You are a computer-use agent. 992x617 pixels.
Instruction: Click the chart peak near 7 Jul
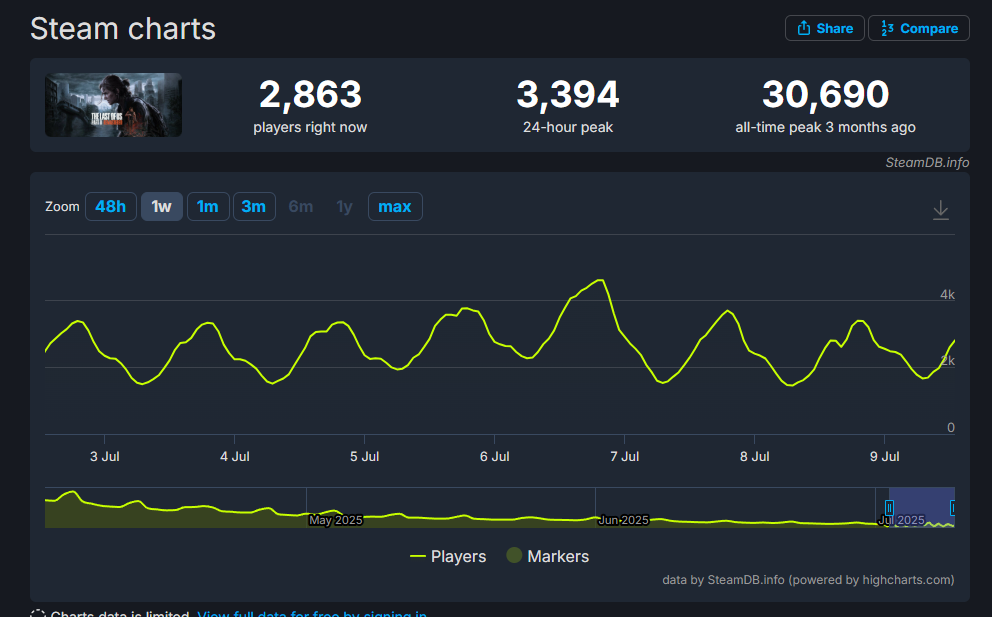[x=600, y=280]
